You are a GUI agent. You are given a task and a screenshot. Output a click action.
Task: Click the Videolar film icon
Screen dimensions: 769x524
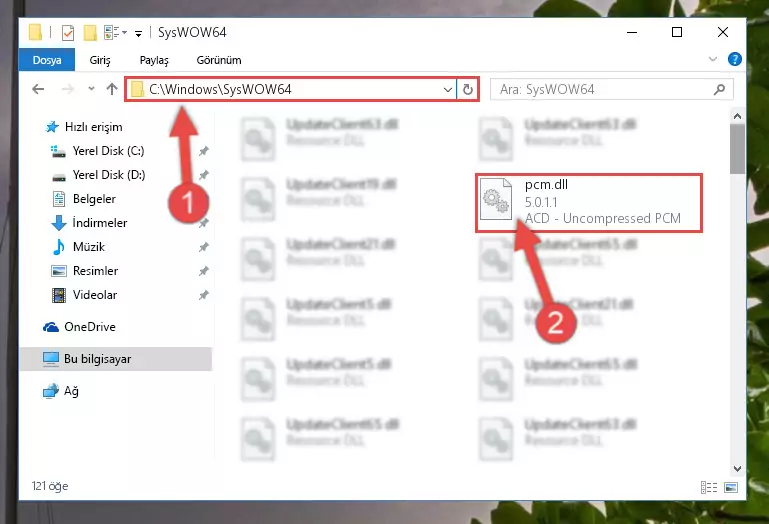click(x=59, y=295)
